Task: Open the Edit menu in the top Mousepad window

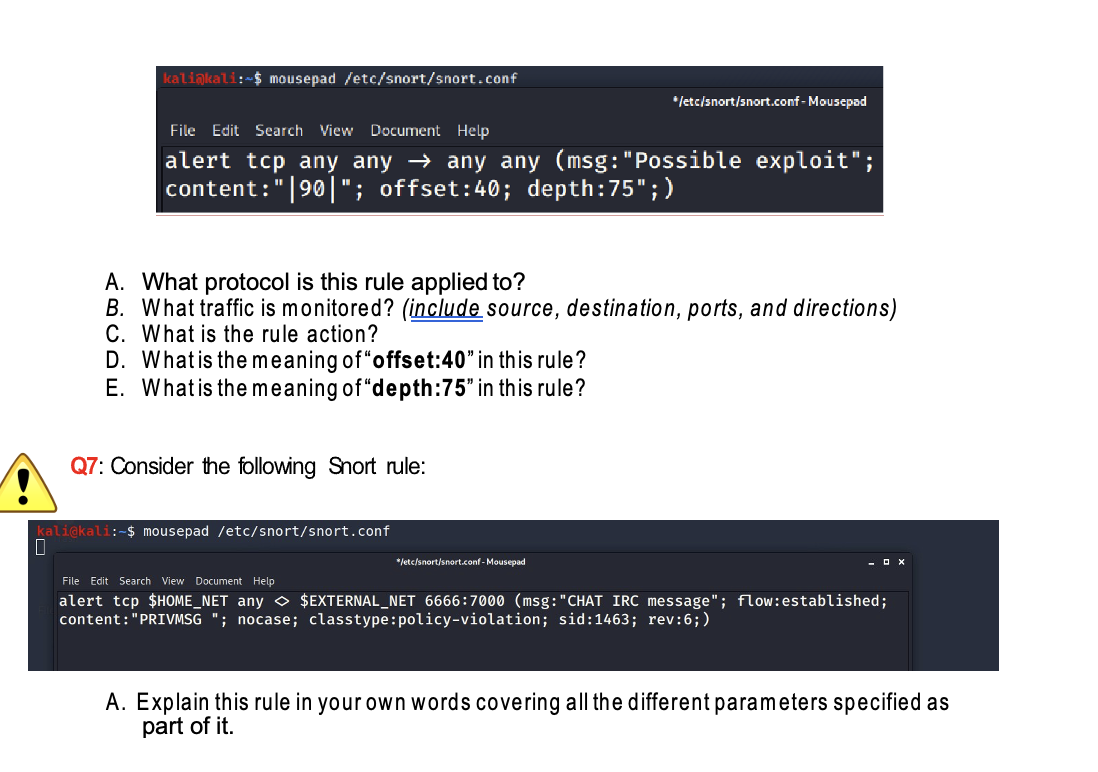Action: (x=225, y=130)
